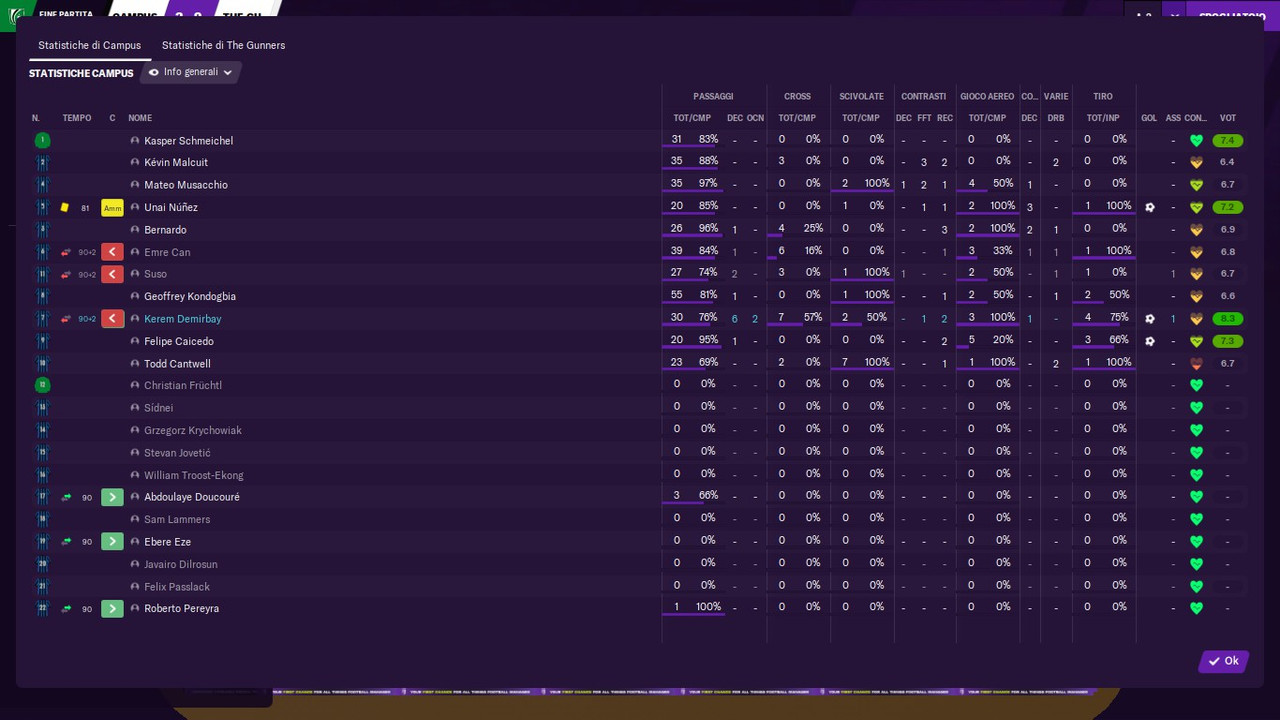Switch to 'Statistiche di Campus' tab
This screenshot has width=1280, height=720.
pyautogui.click(x=90, y=45)
